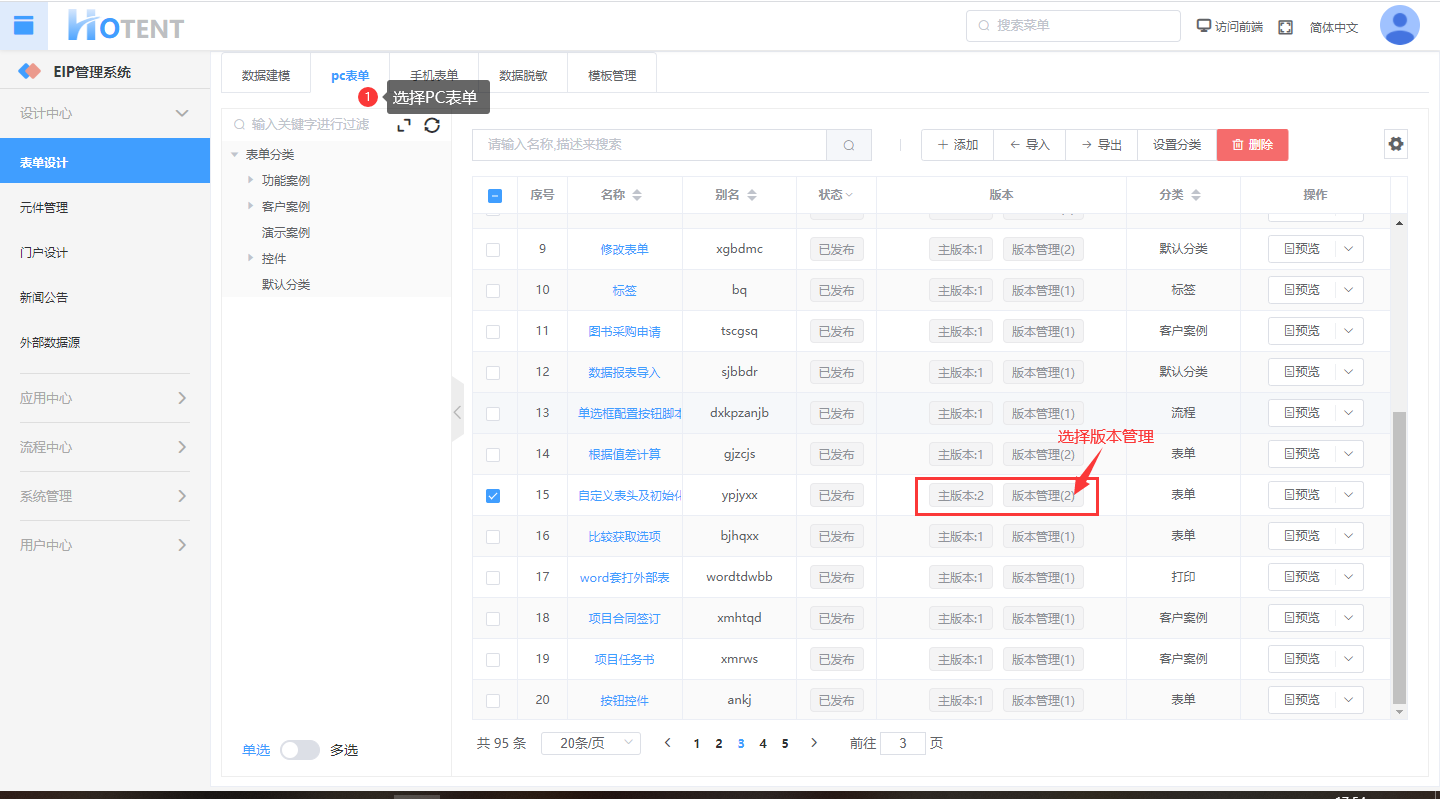Switch to the 数据建模 tab
This screenshot has height=799, width=1440.
(x=266, y=76)
